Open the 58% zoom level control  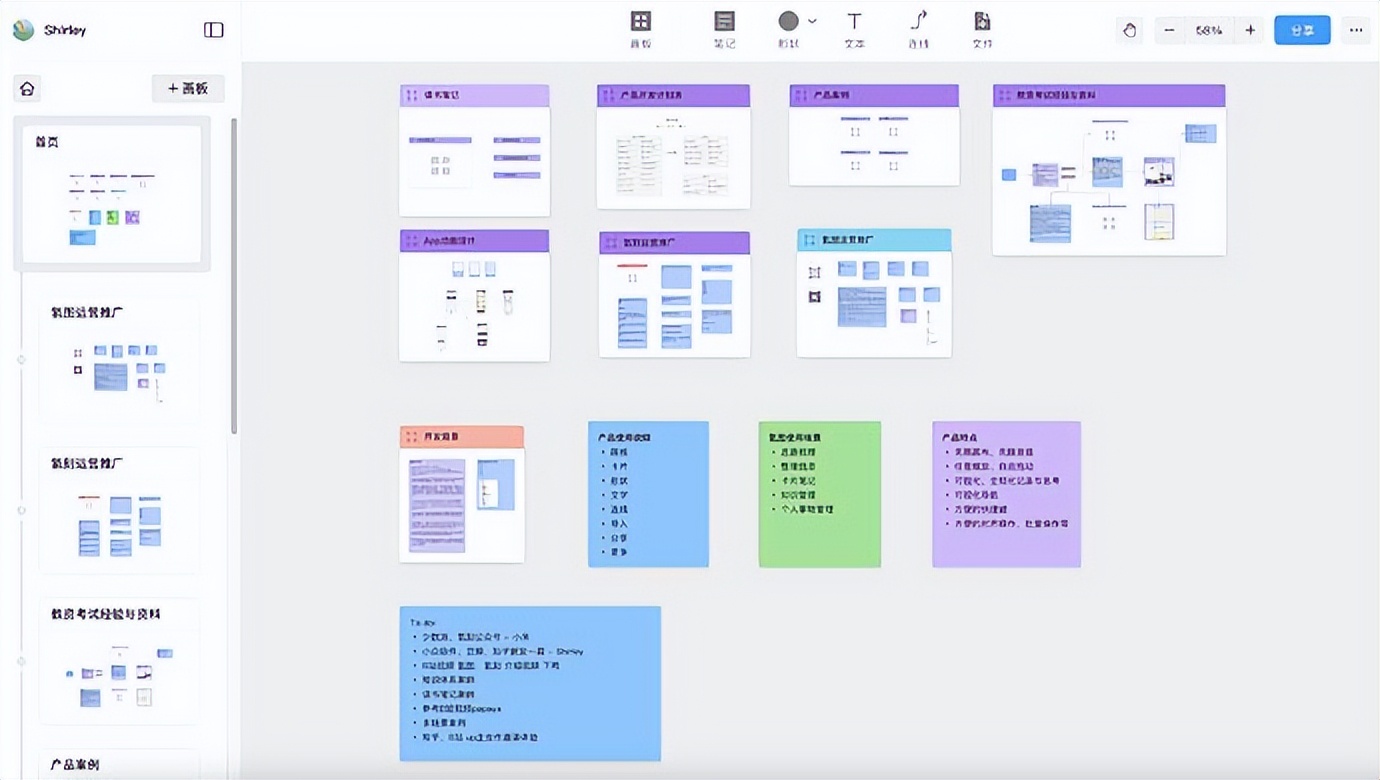point(1209,31)
